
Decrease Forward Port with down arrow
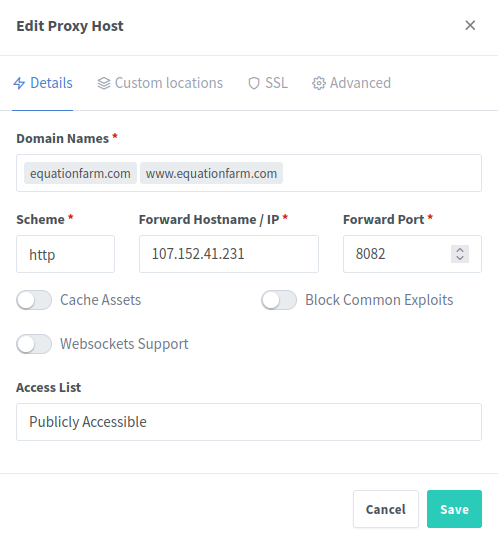(460, 258)
